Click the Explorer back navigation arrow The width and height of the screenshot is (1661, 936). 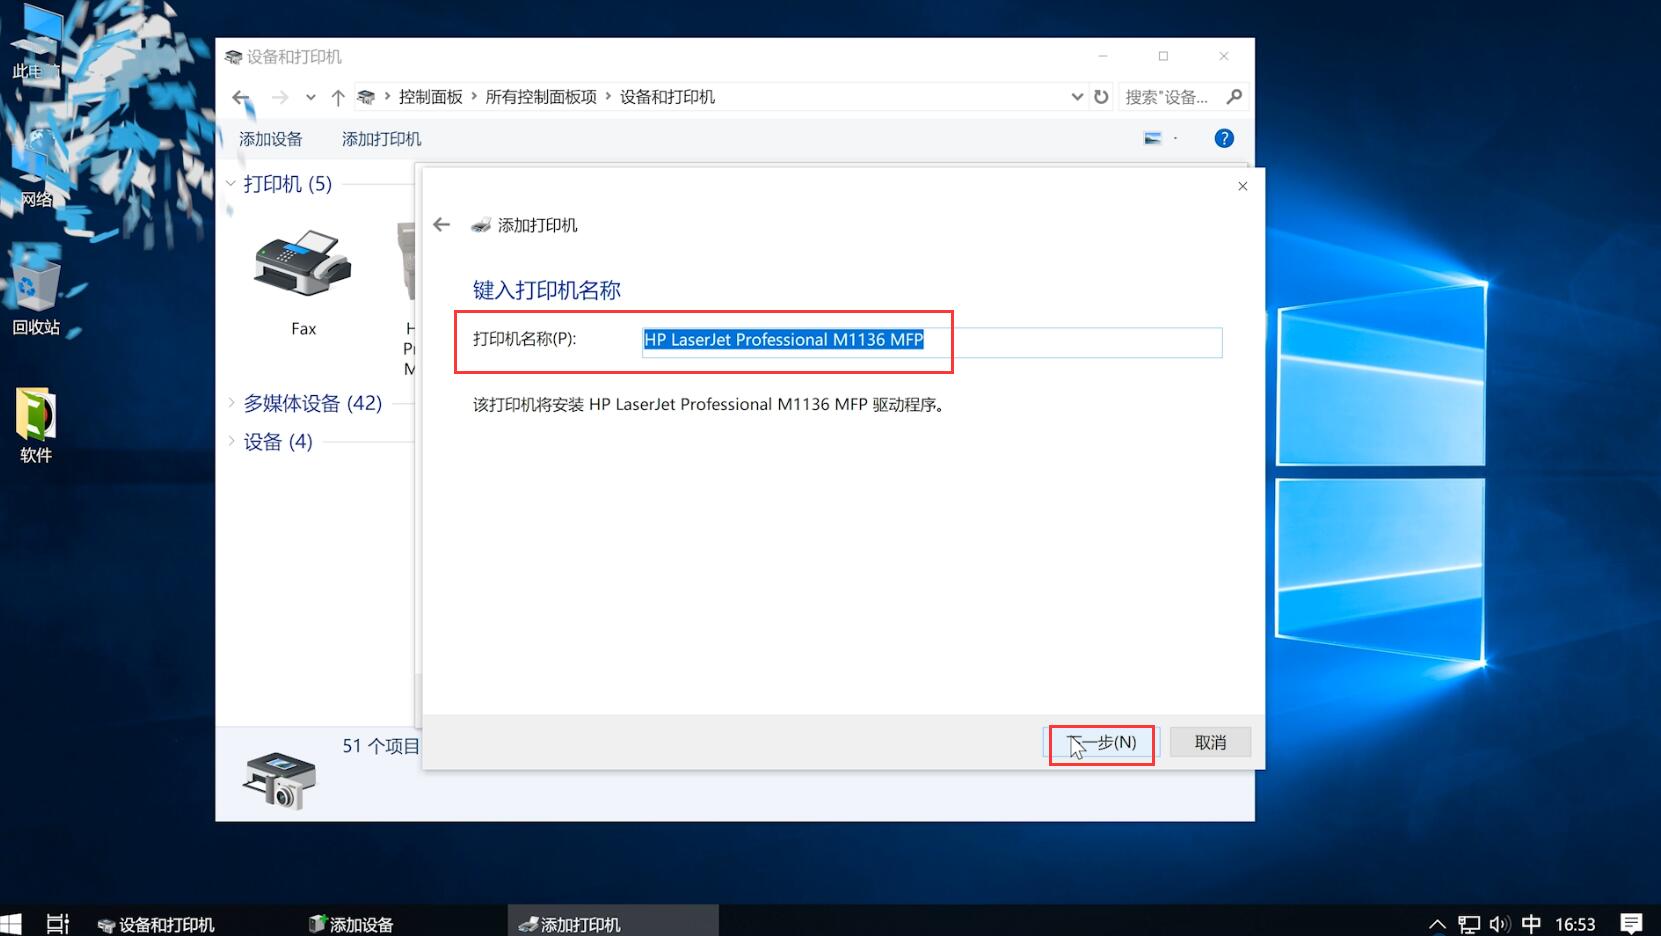(x=241, y=97)
